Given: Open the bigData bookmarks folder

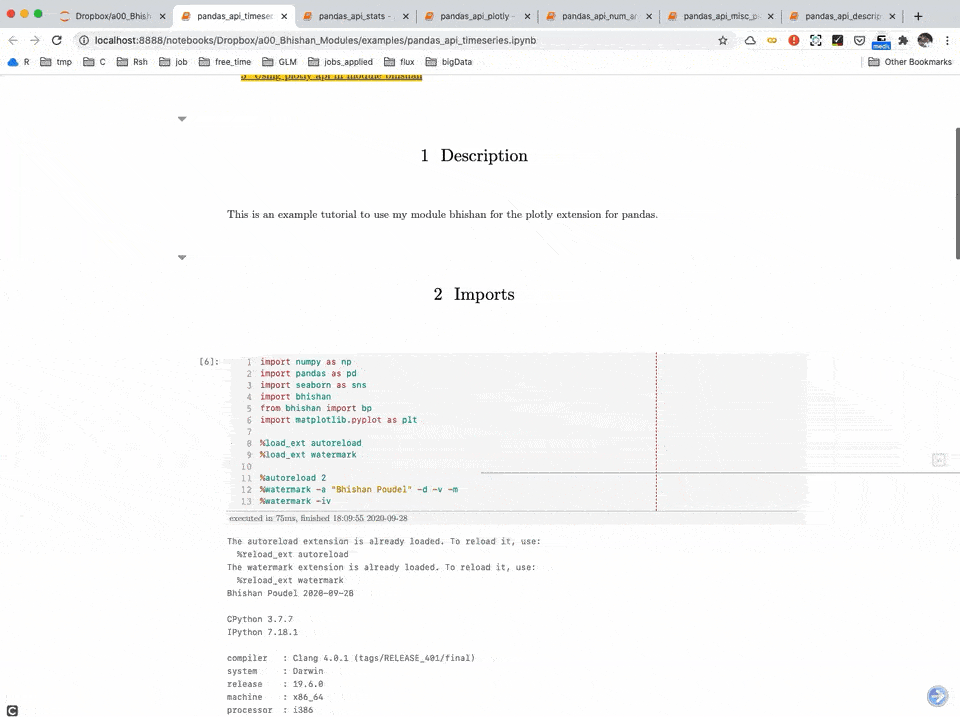Looking at the screenshot, I should point(449,62).
